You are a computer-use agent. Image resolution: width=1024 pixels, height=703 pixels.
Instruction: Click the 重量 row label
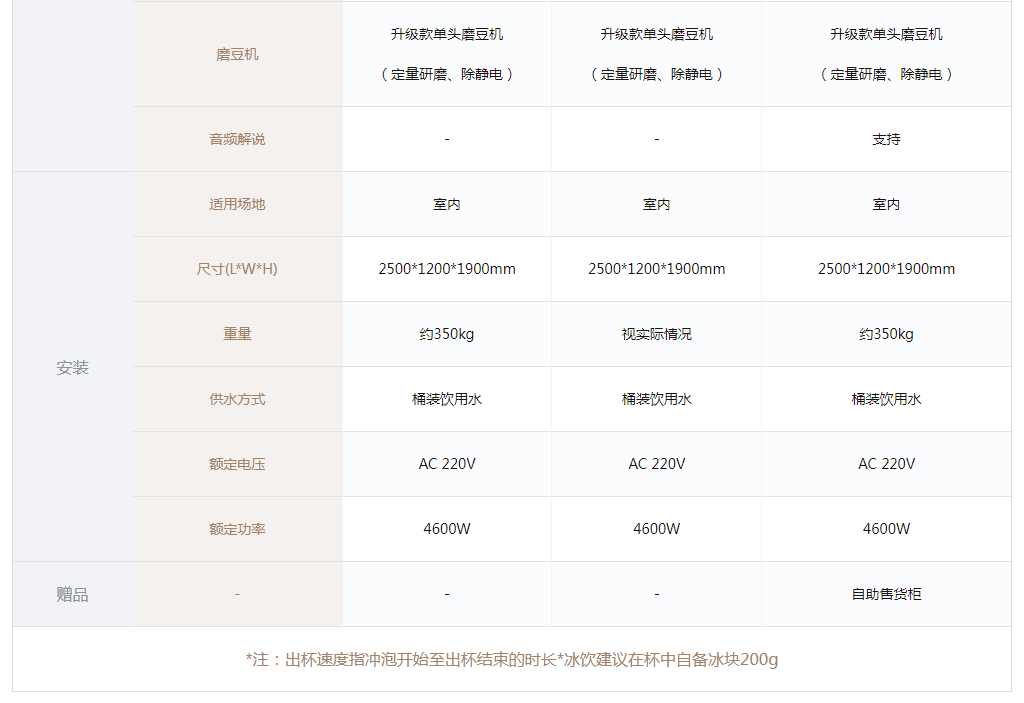pos(237,334)
